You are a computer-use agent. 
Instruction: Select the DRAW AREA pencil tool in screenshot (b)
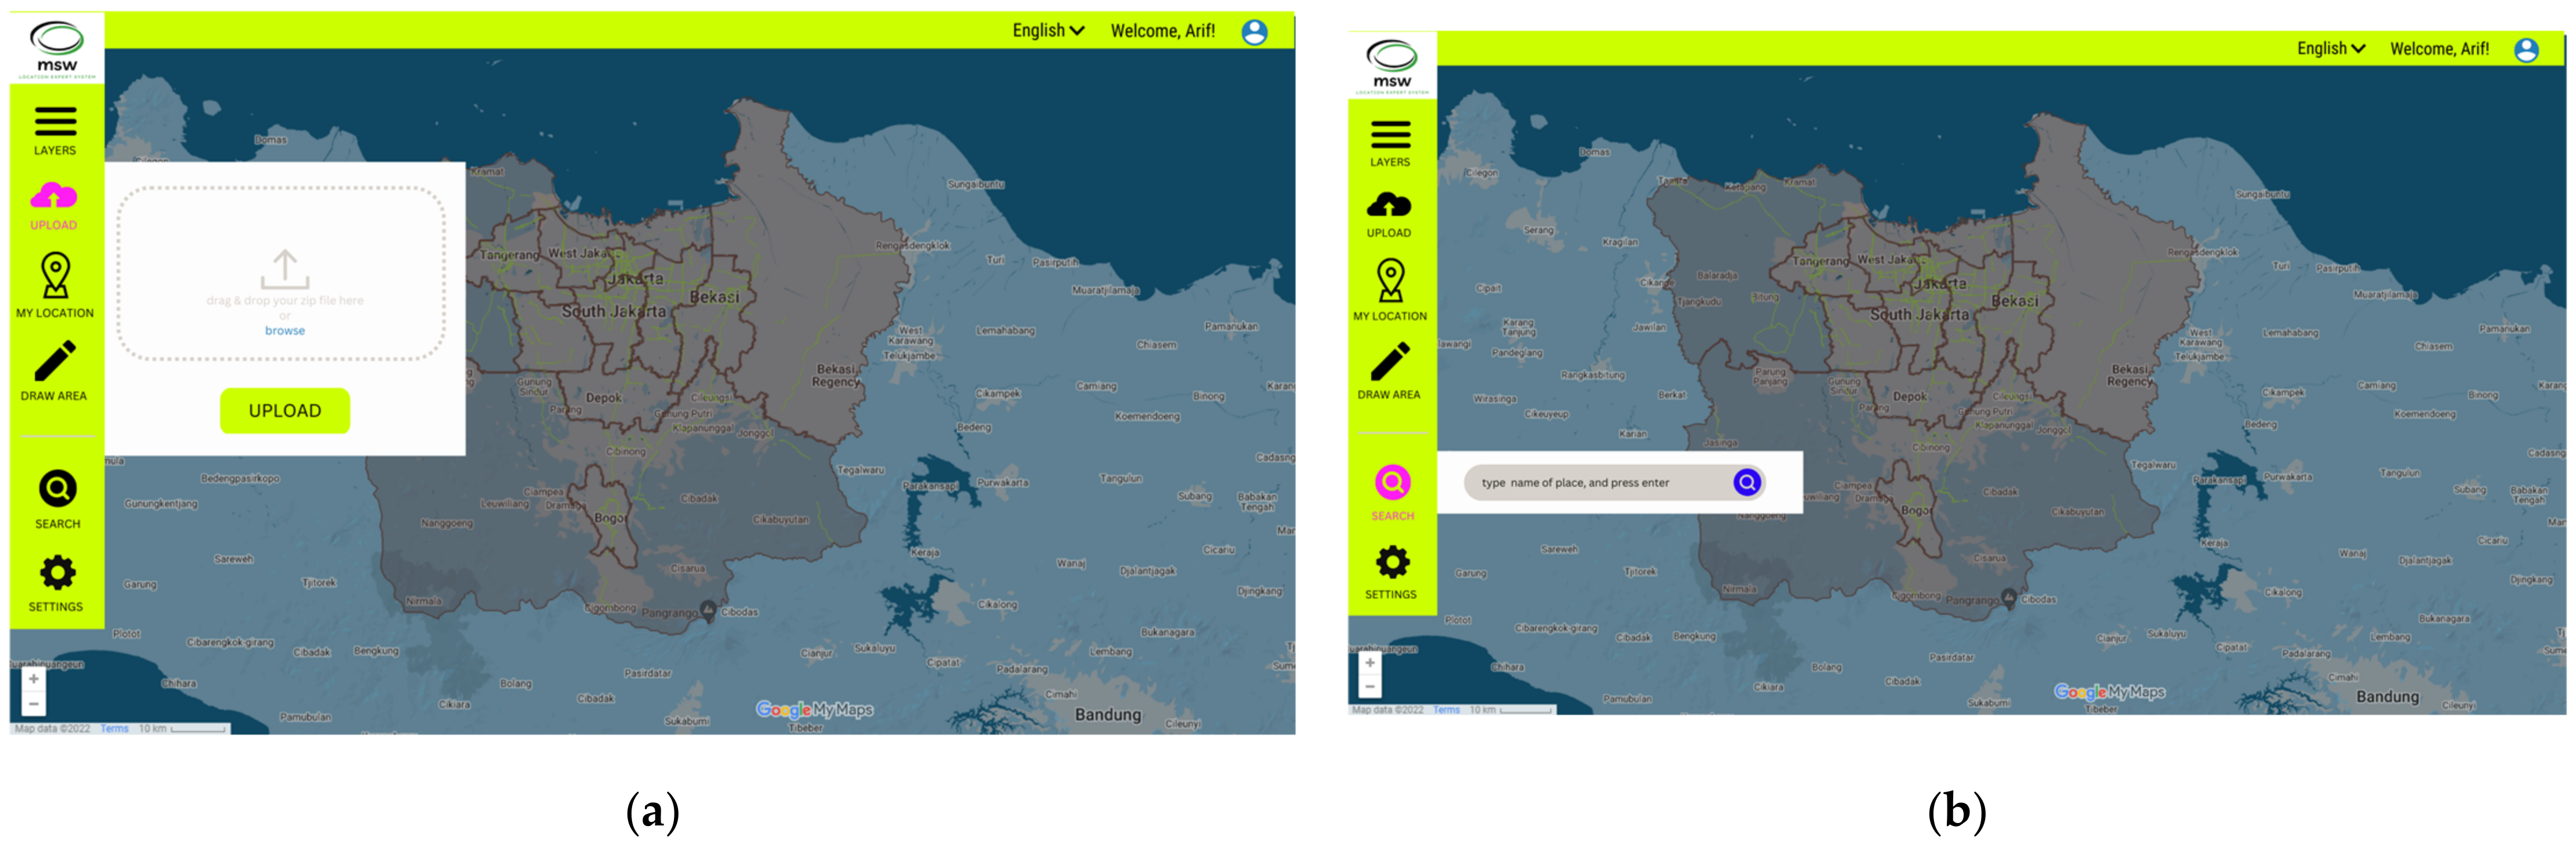tap(1390, 362)
